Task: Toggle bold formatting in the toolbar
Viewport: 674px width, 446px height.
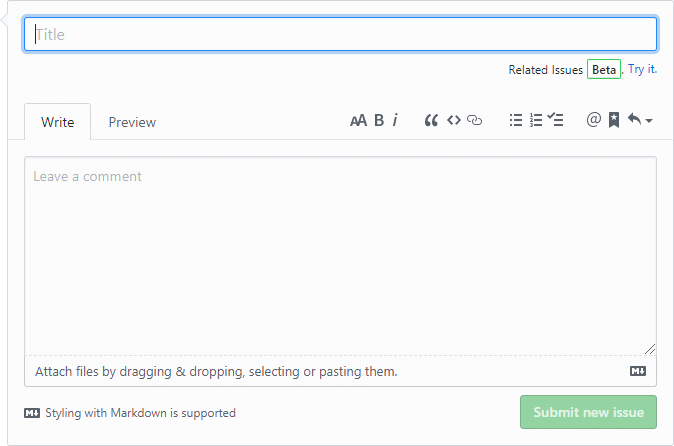Action: click(x=379, y=121)
